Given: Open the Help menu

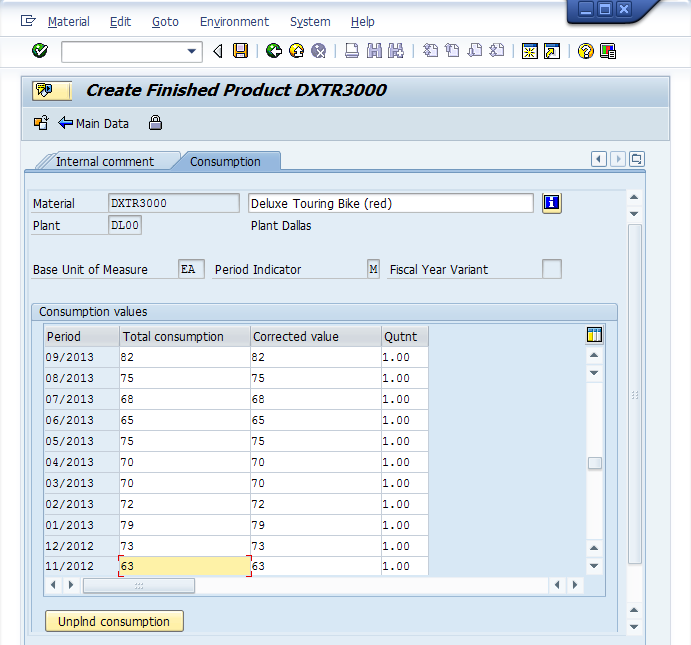Looking at the screenshot, I should pyautogui.click(x=363, y=22).
